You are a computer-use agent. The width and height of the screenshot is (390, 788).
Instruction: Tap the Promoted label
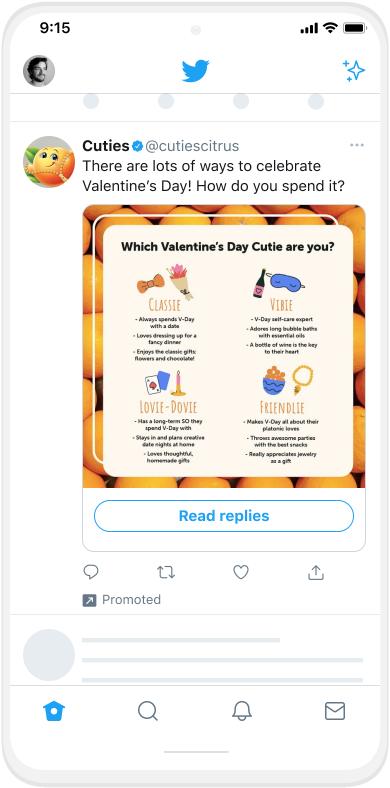131,600
